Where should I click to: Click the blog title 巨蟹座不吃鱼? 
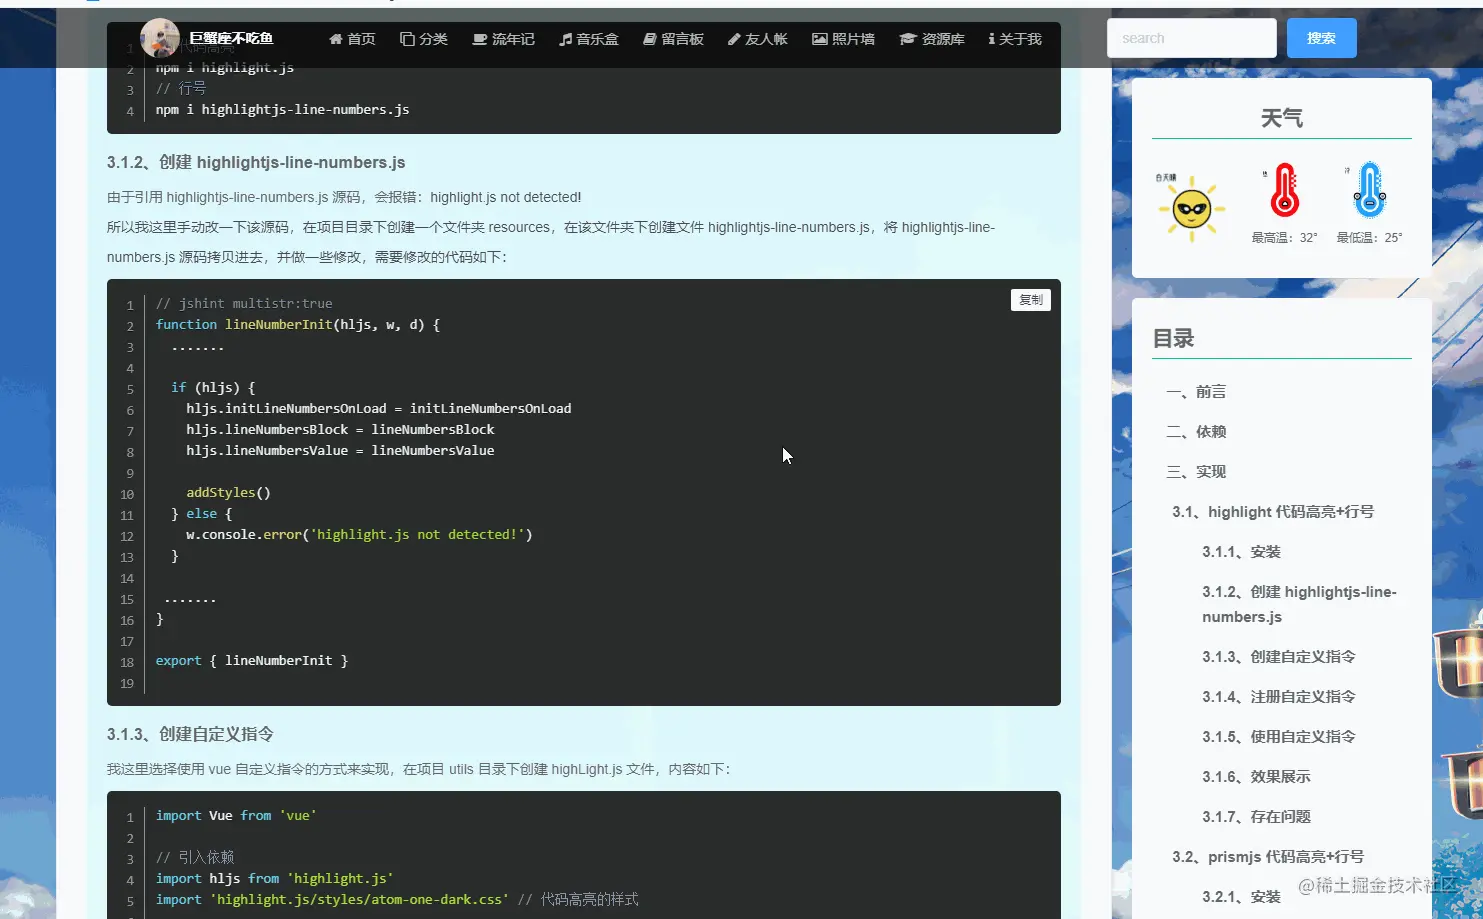pos(231,38)
